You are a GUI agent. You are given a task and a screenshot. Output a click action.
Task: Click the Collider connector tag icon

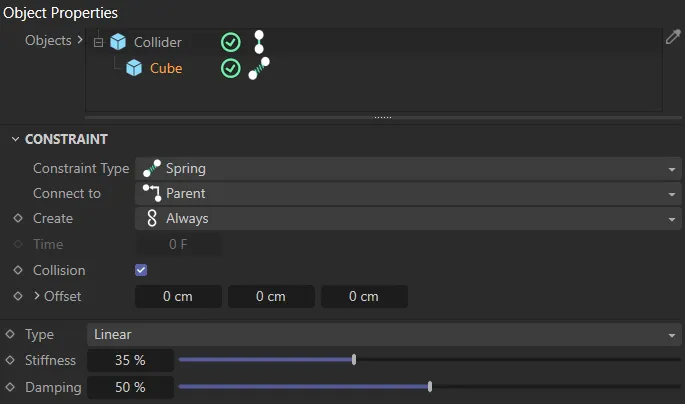tap(259, 42)
